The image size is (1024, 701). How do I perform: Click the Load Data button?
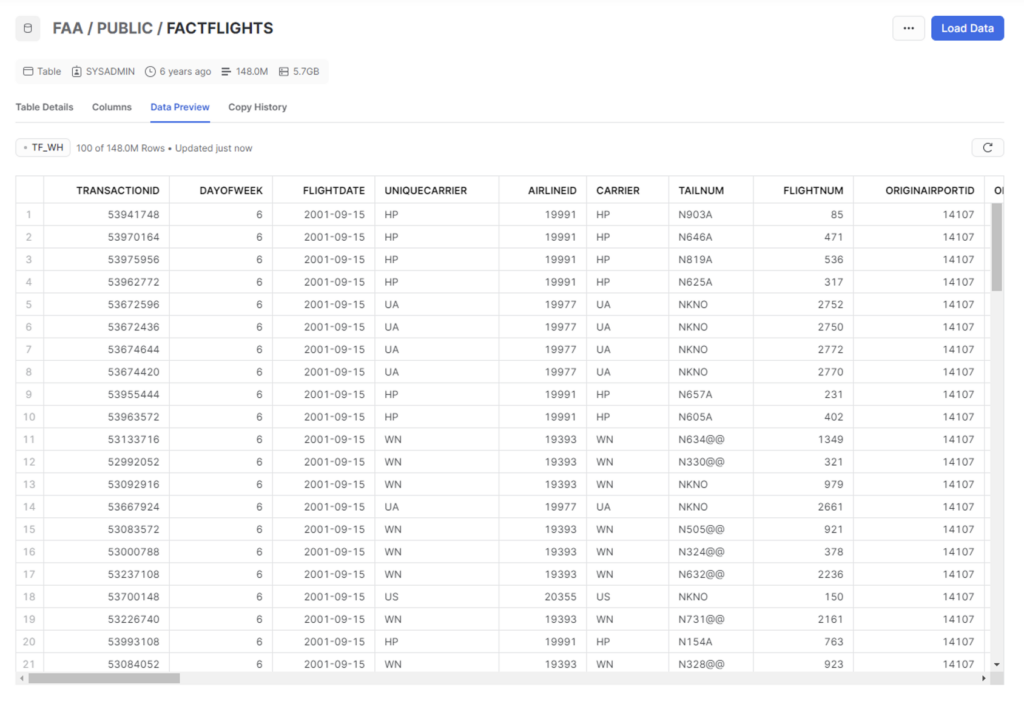[x=966, y=28]
